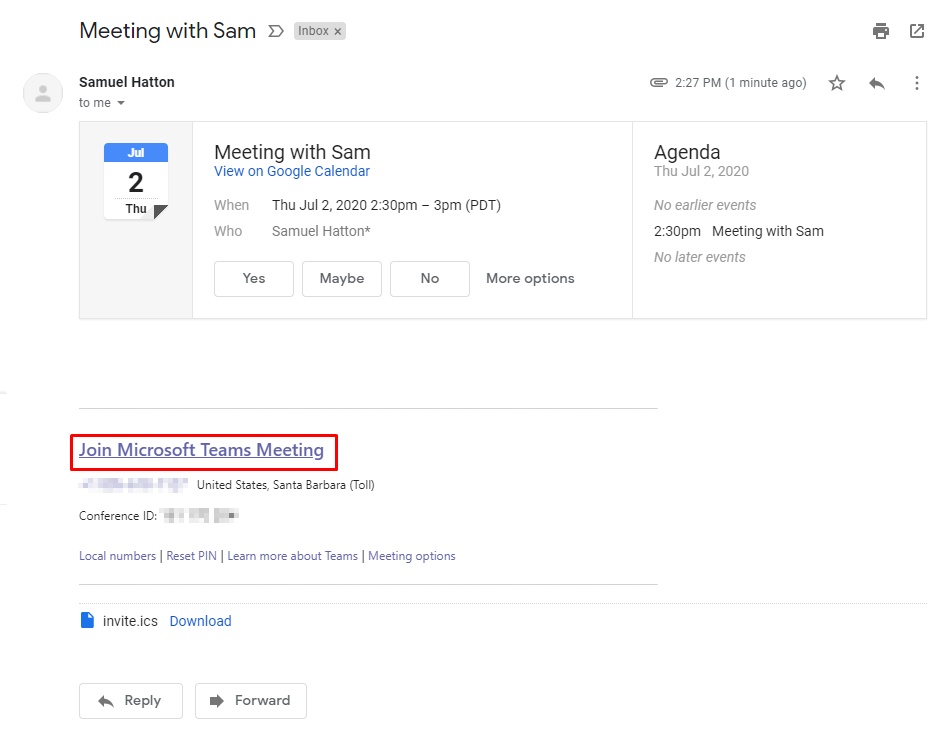Image resolution: width=943 pixels, height=742 pixels.
Task: Decline the meeting by clicking No
Action: [x=429, y=279]
